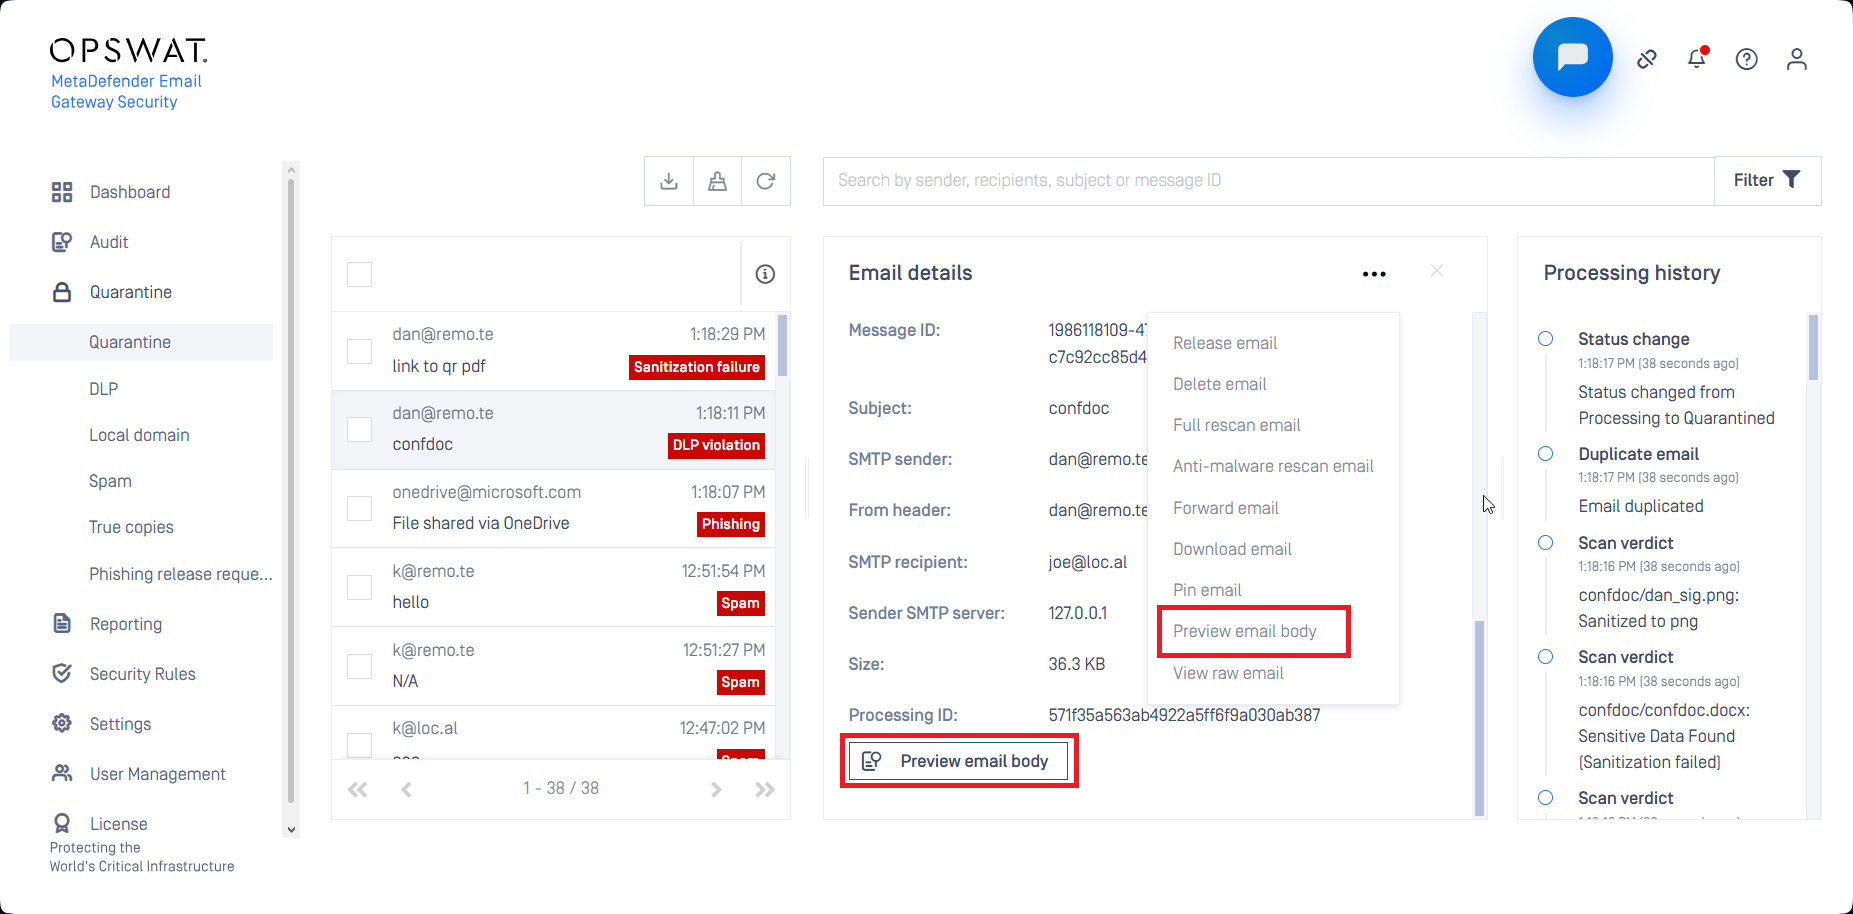Check the 'File shared via OneDrive' email checkbox

359,508
